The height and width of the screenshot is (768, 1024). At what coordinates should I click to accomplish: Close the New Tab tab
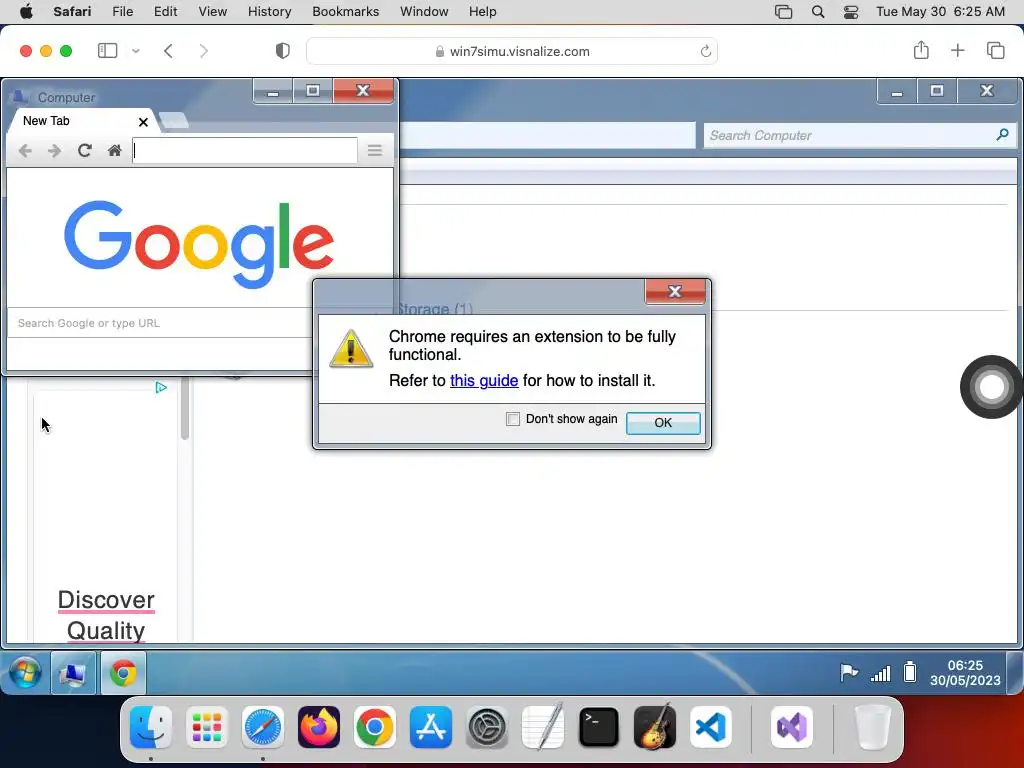pyautogui.click(x=143, y=122)
